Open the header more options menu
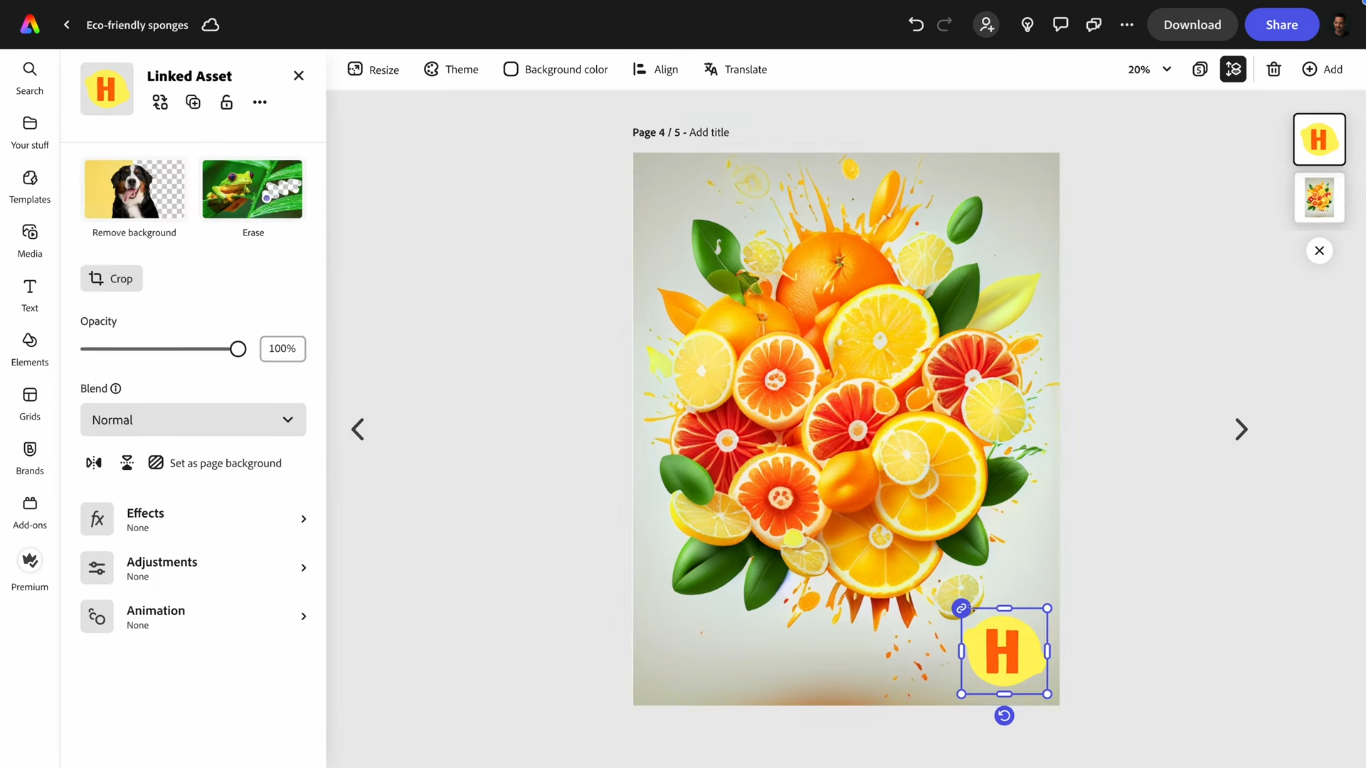 1127,25
